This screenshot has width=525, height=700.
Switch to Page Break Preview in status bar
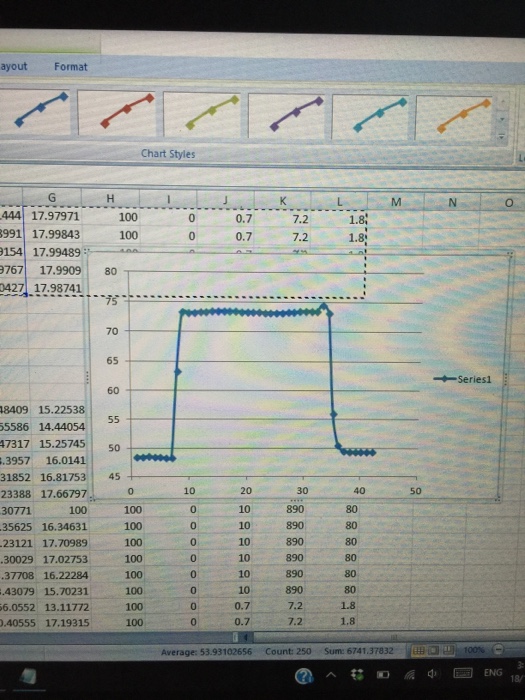click(448, 650)
